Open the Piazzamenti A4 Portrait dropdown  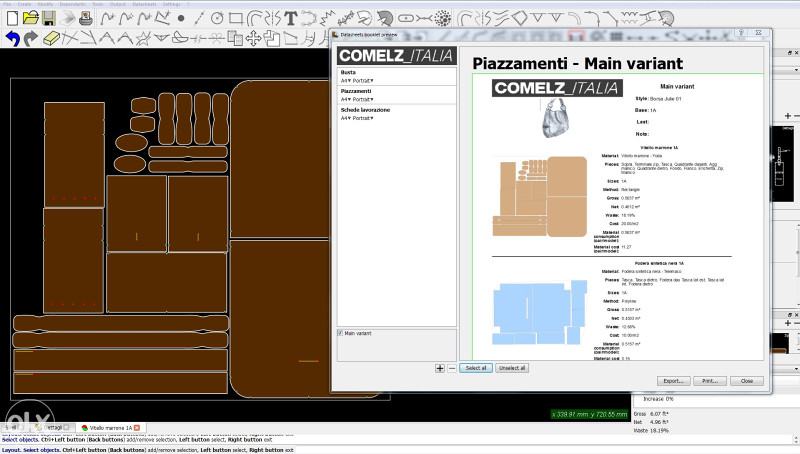(x=357, y=99)
